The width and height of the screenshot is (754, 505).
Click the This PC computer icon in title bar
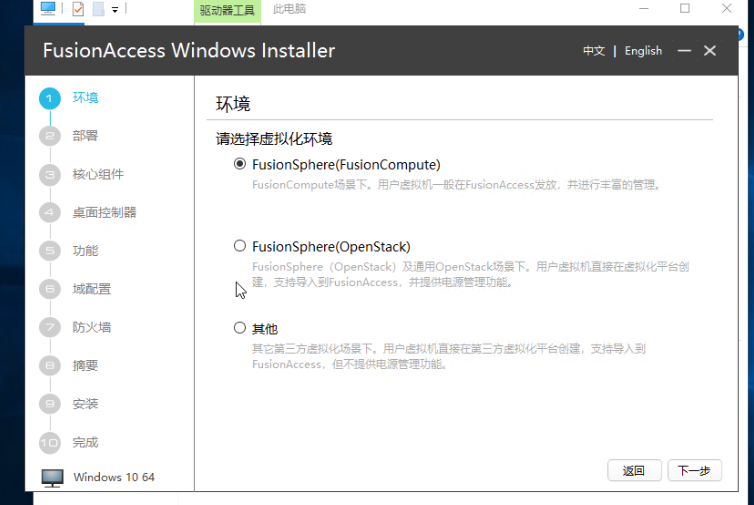49,10
